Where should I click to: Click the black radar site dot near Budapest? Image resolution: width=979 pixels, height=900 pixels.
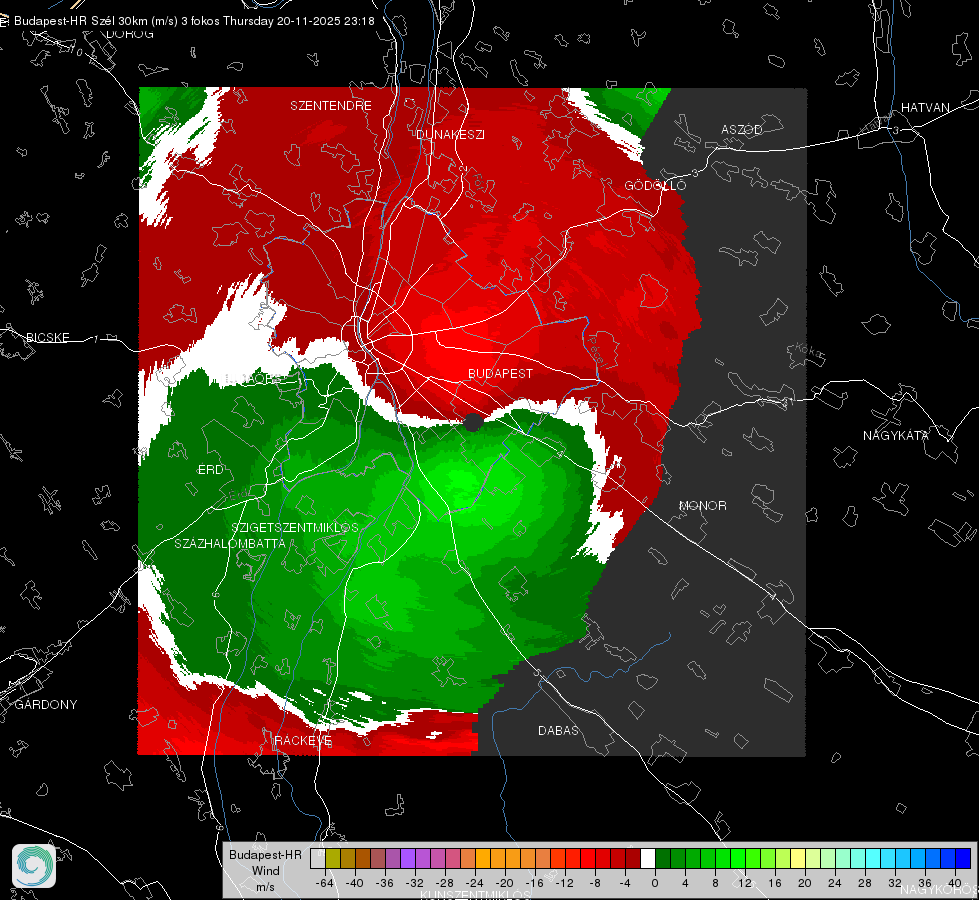pos(473,422)
